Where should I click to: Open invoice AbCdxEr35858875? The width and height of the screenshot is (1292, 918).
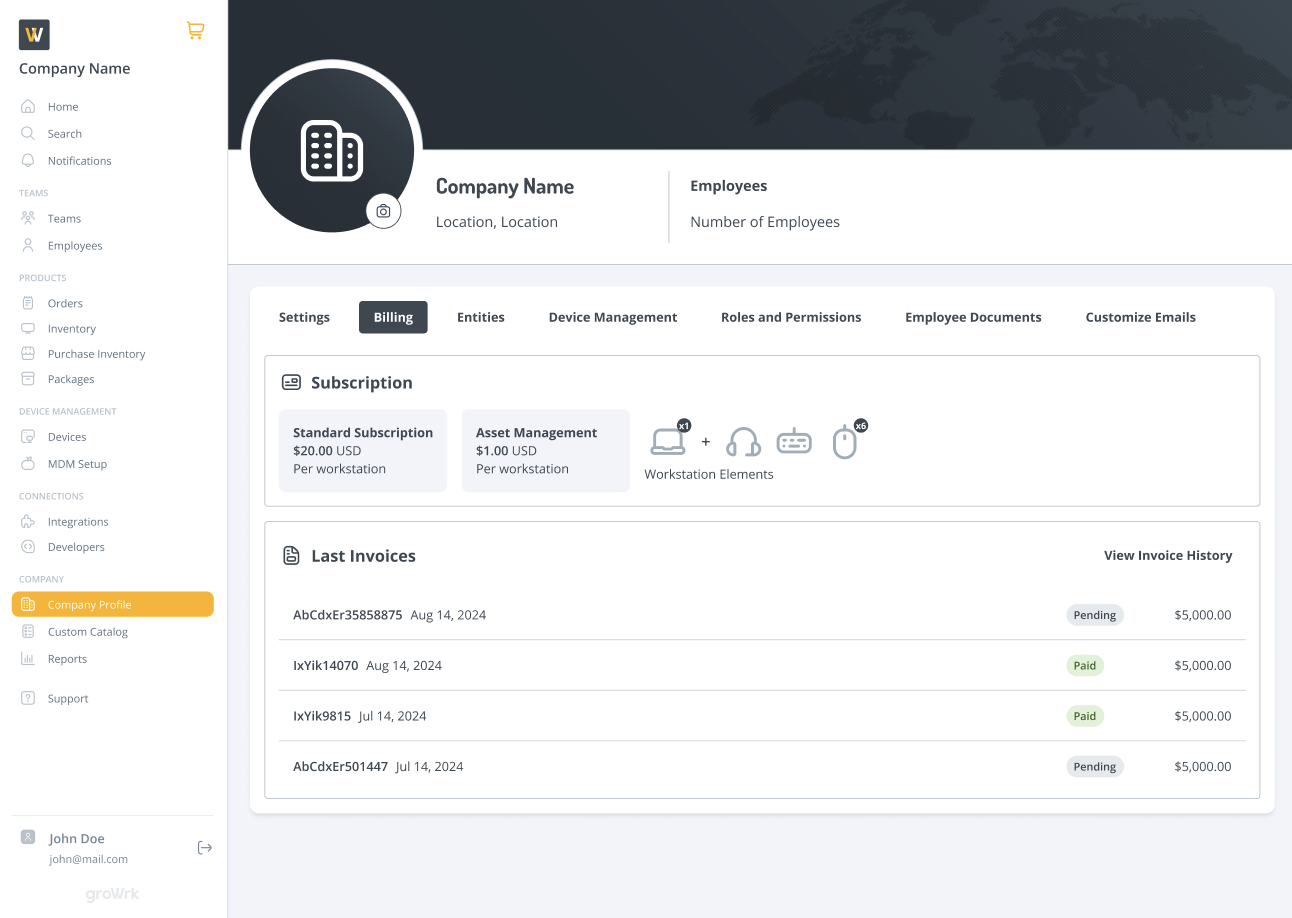[x=347, y=615]
